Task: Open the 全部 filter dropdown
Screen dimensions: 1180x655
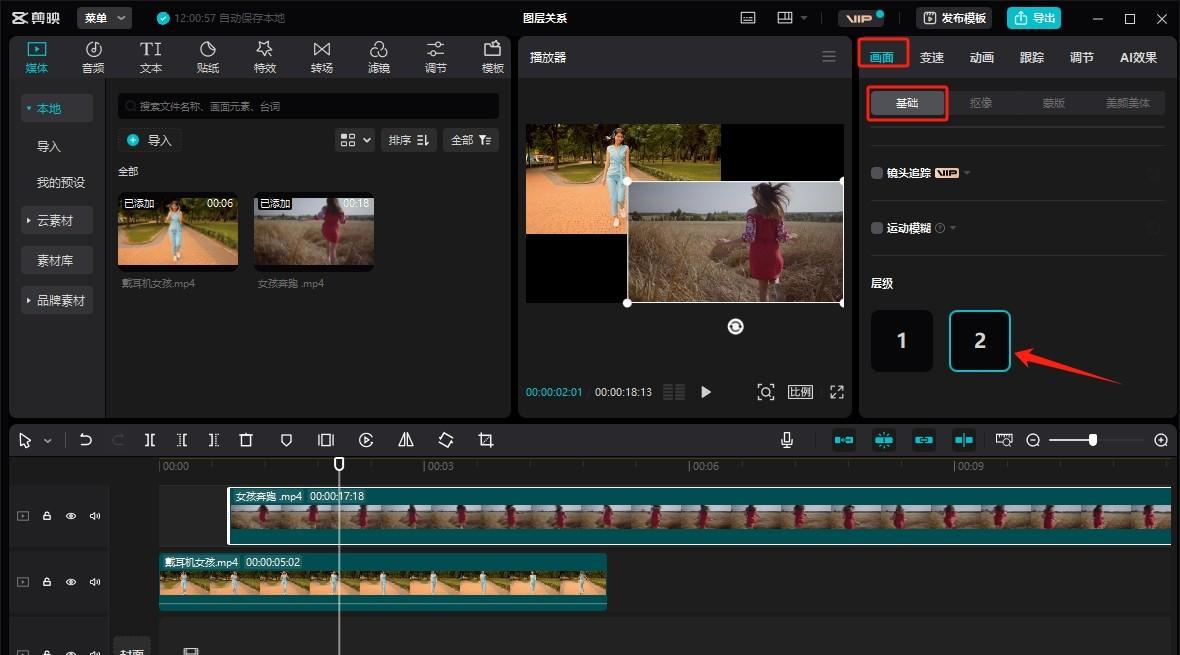Action: point(471,140)
